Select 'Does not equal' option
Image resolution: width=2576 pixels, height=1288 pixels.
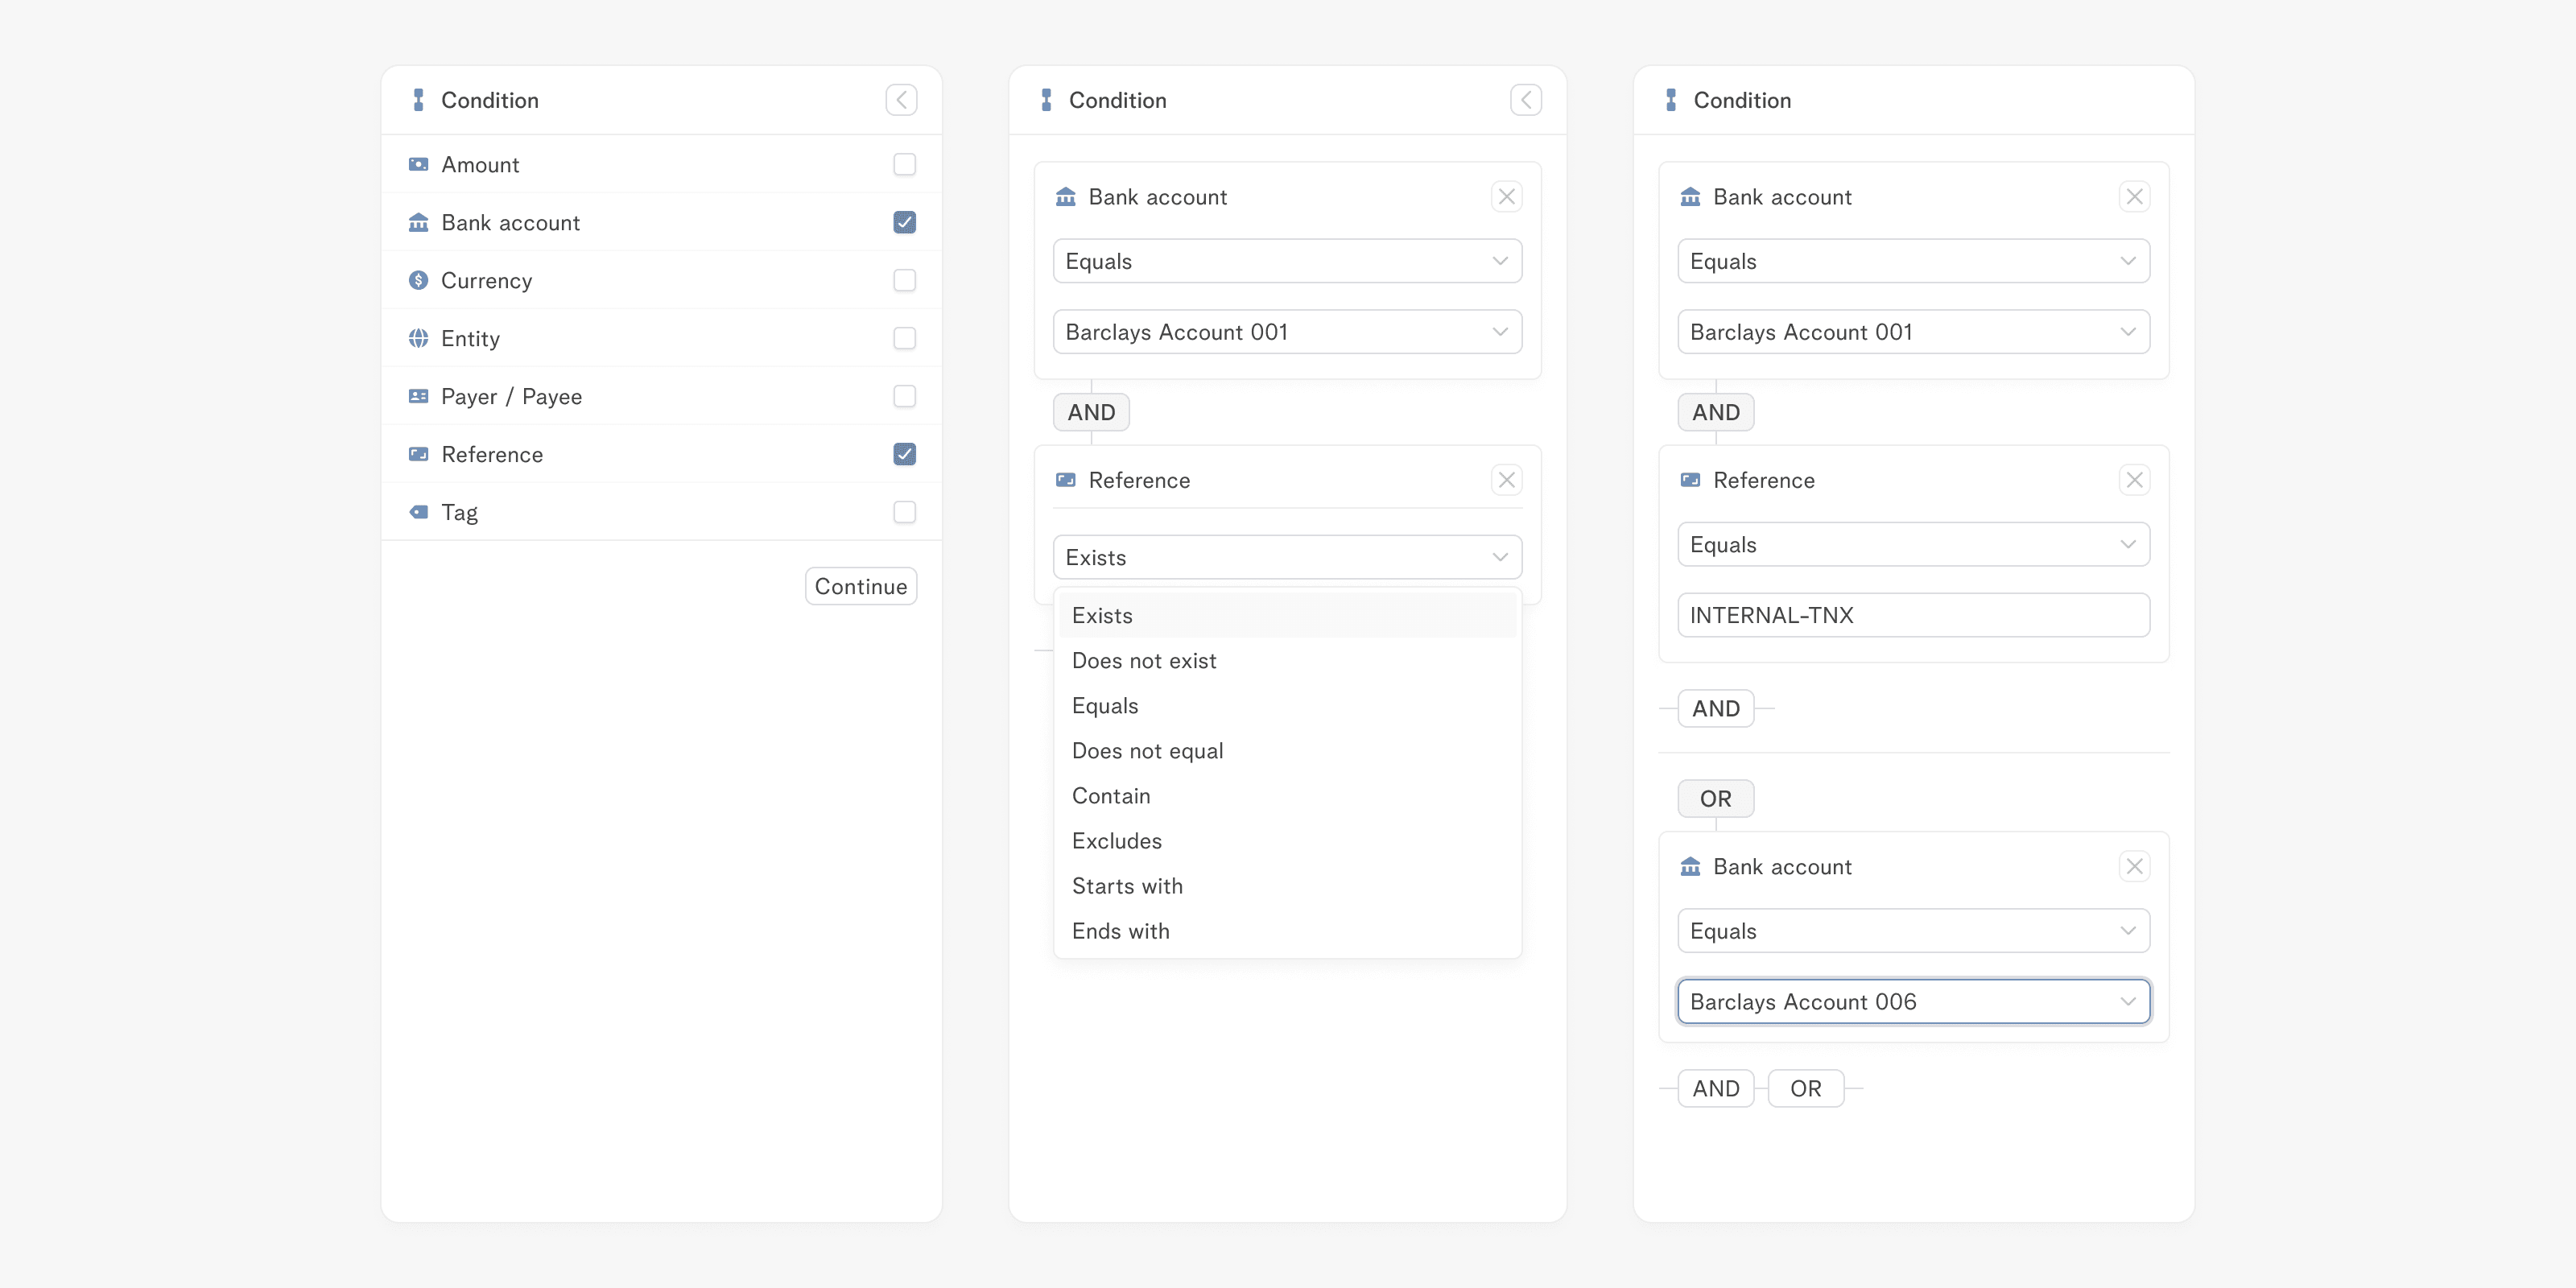(1147, 751)
